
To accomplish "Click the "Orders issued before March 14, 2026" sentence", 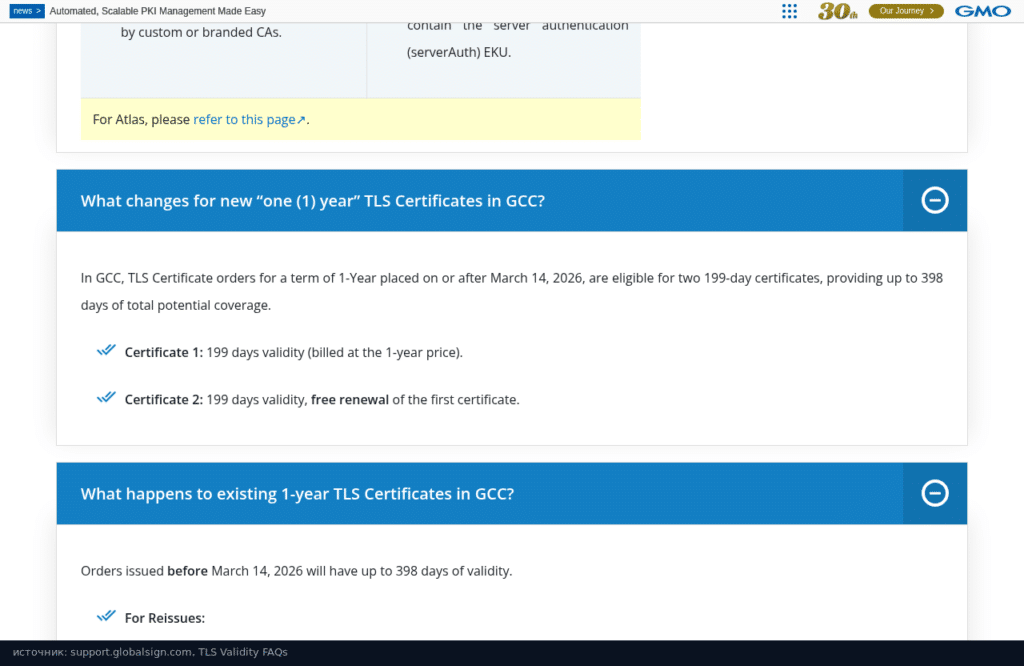I will coord(296,571).
